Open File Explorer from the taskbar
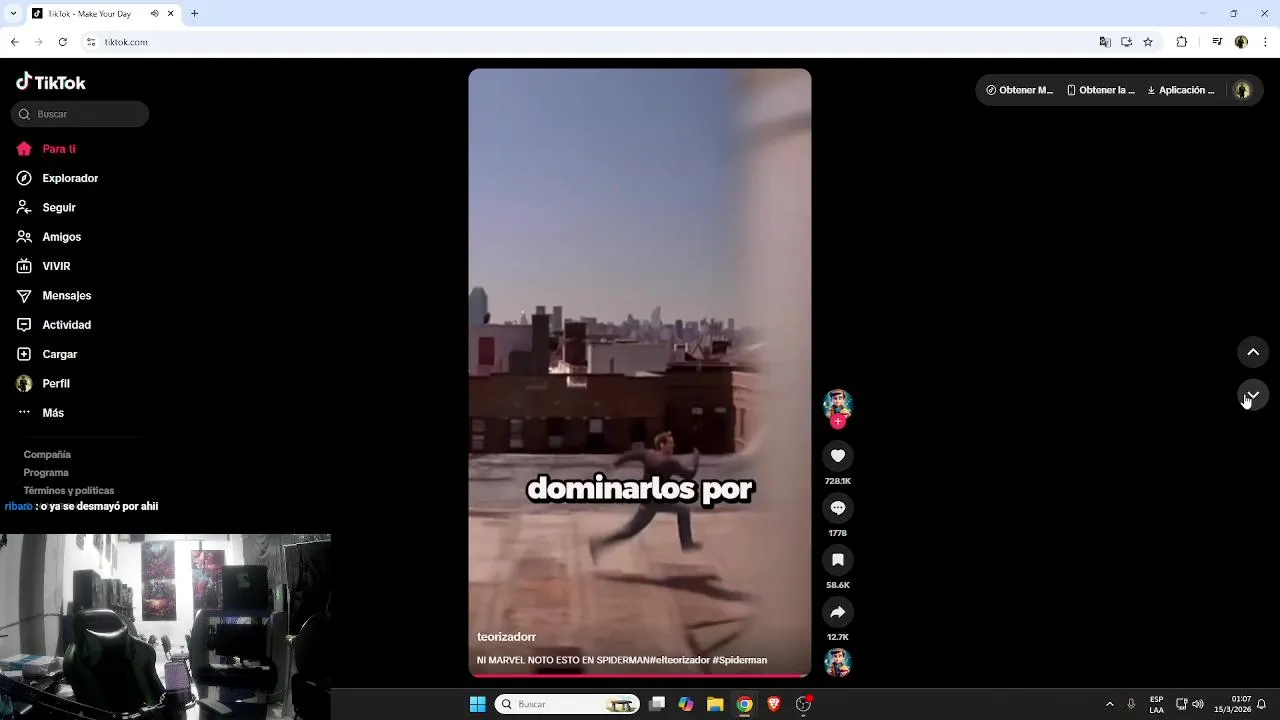1280x720 pixels. 715,704
